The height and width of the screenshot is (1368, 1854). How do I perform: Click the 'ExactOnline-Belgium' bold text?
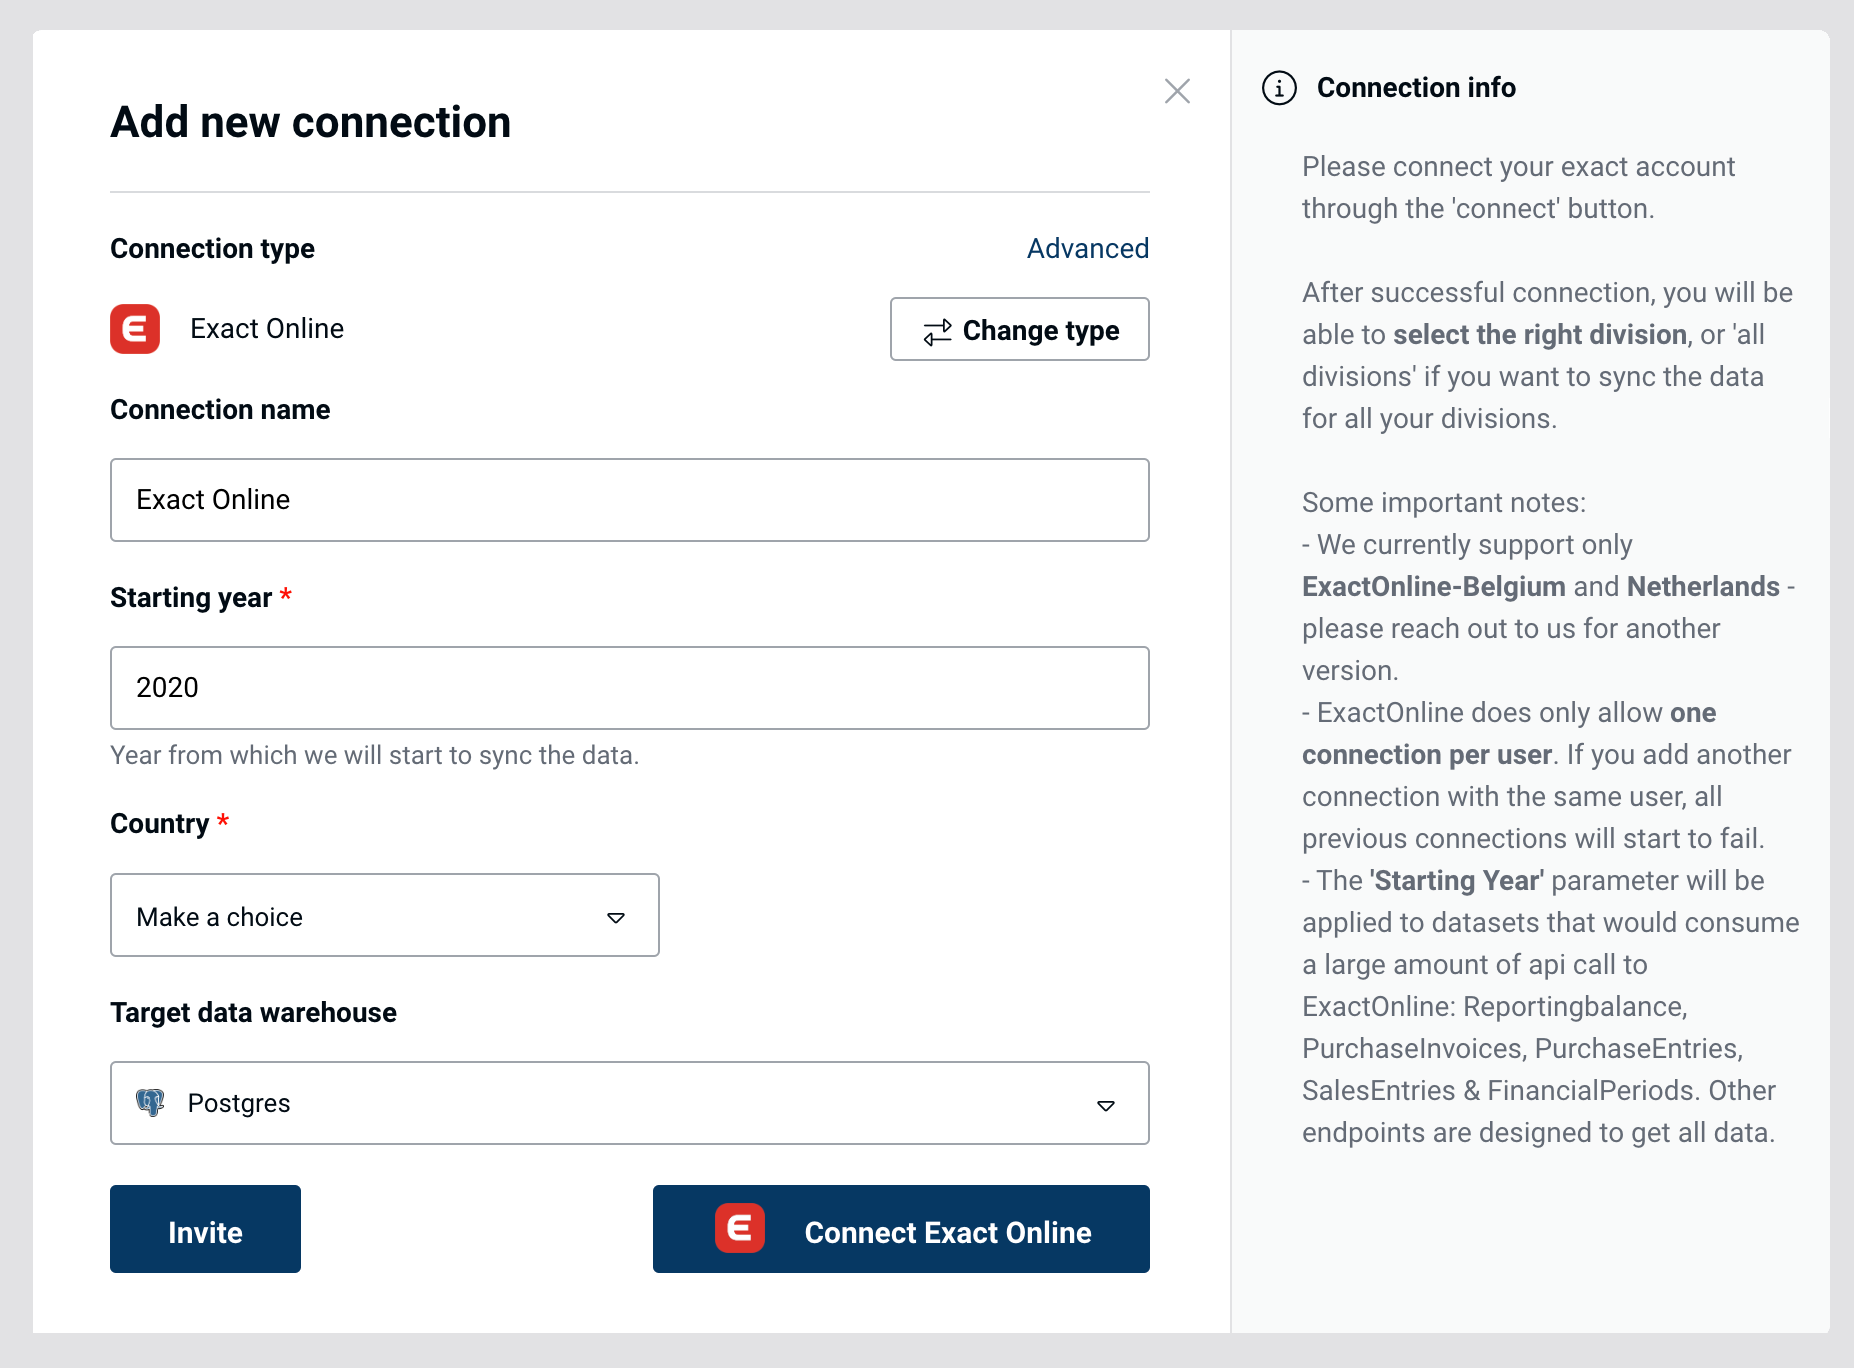[1434, 586]
